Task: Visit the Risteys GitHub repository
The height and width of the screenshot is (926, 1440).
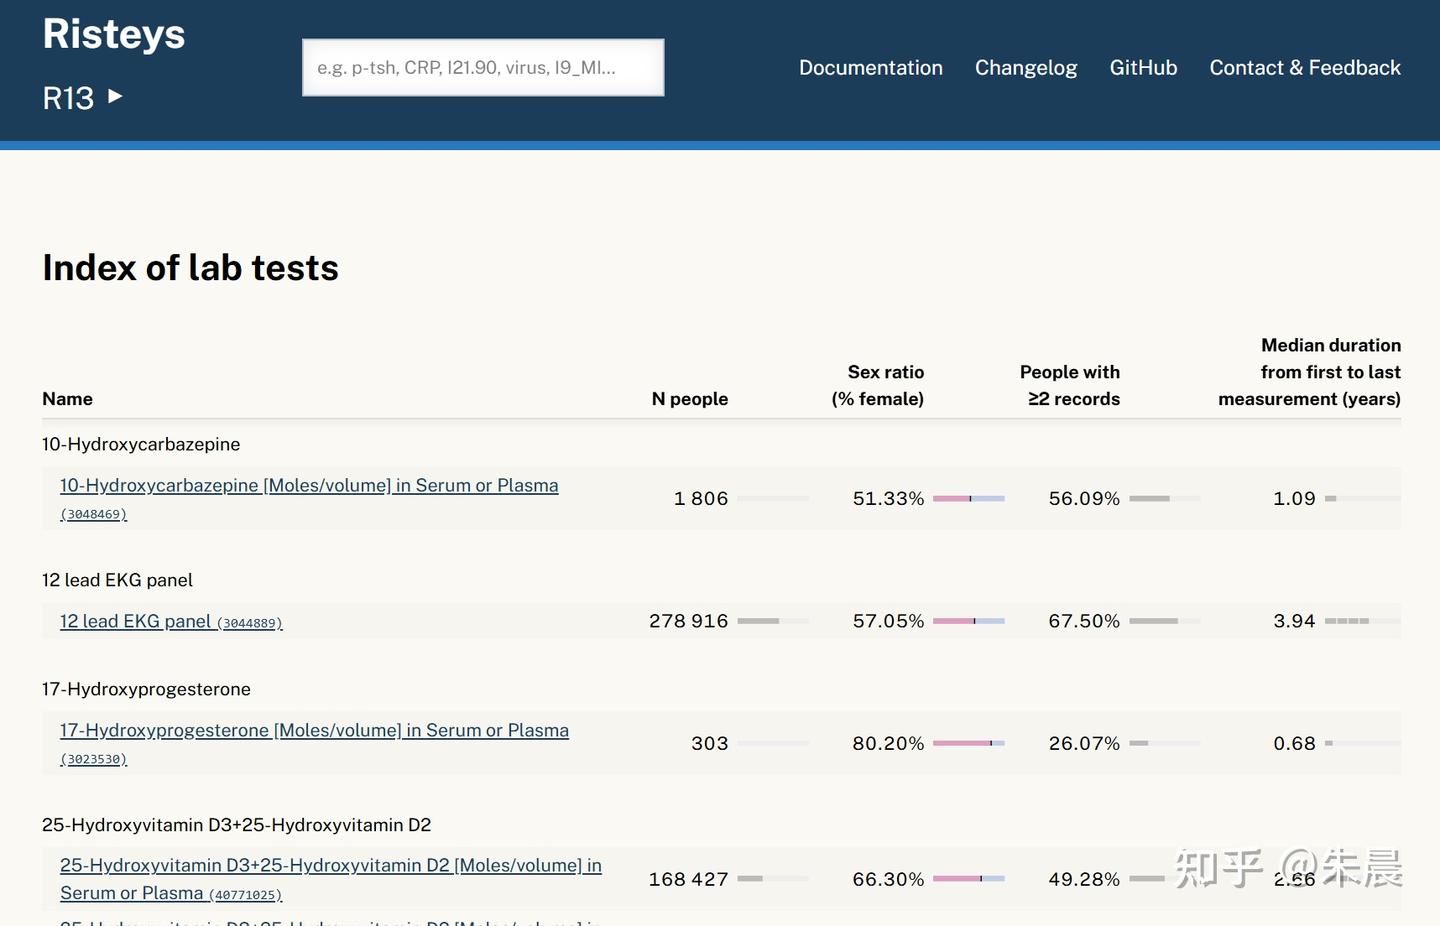Action: [1143, 67]
